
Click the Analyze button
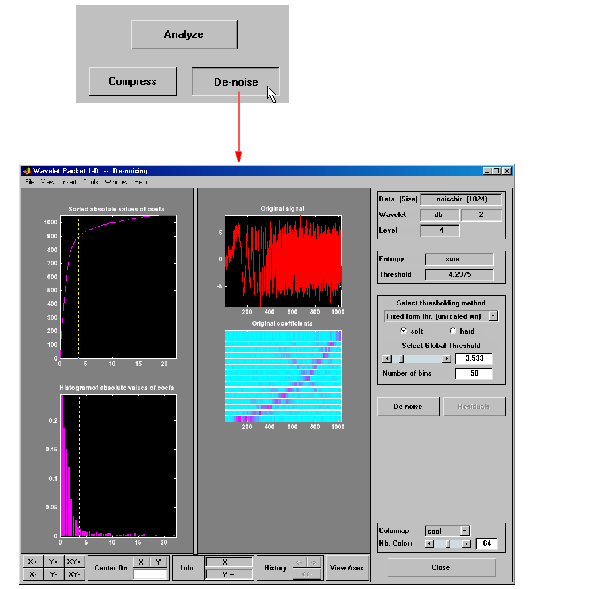point(183,34)
